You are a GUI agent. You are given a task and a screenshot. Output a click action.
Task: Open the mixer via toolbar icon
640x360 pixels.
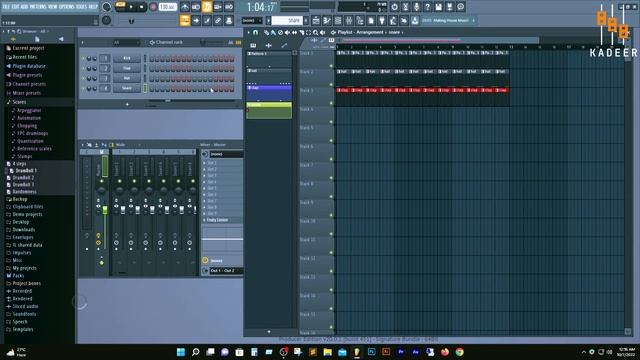coord(349,20)
